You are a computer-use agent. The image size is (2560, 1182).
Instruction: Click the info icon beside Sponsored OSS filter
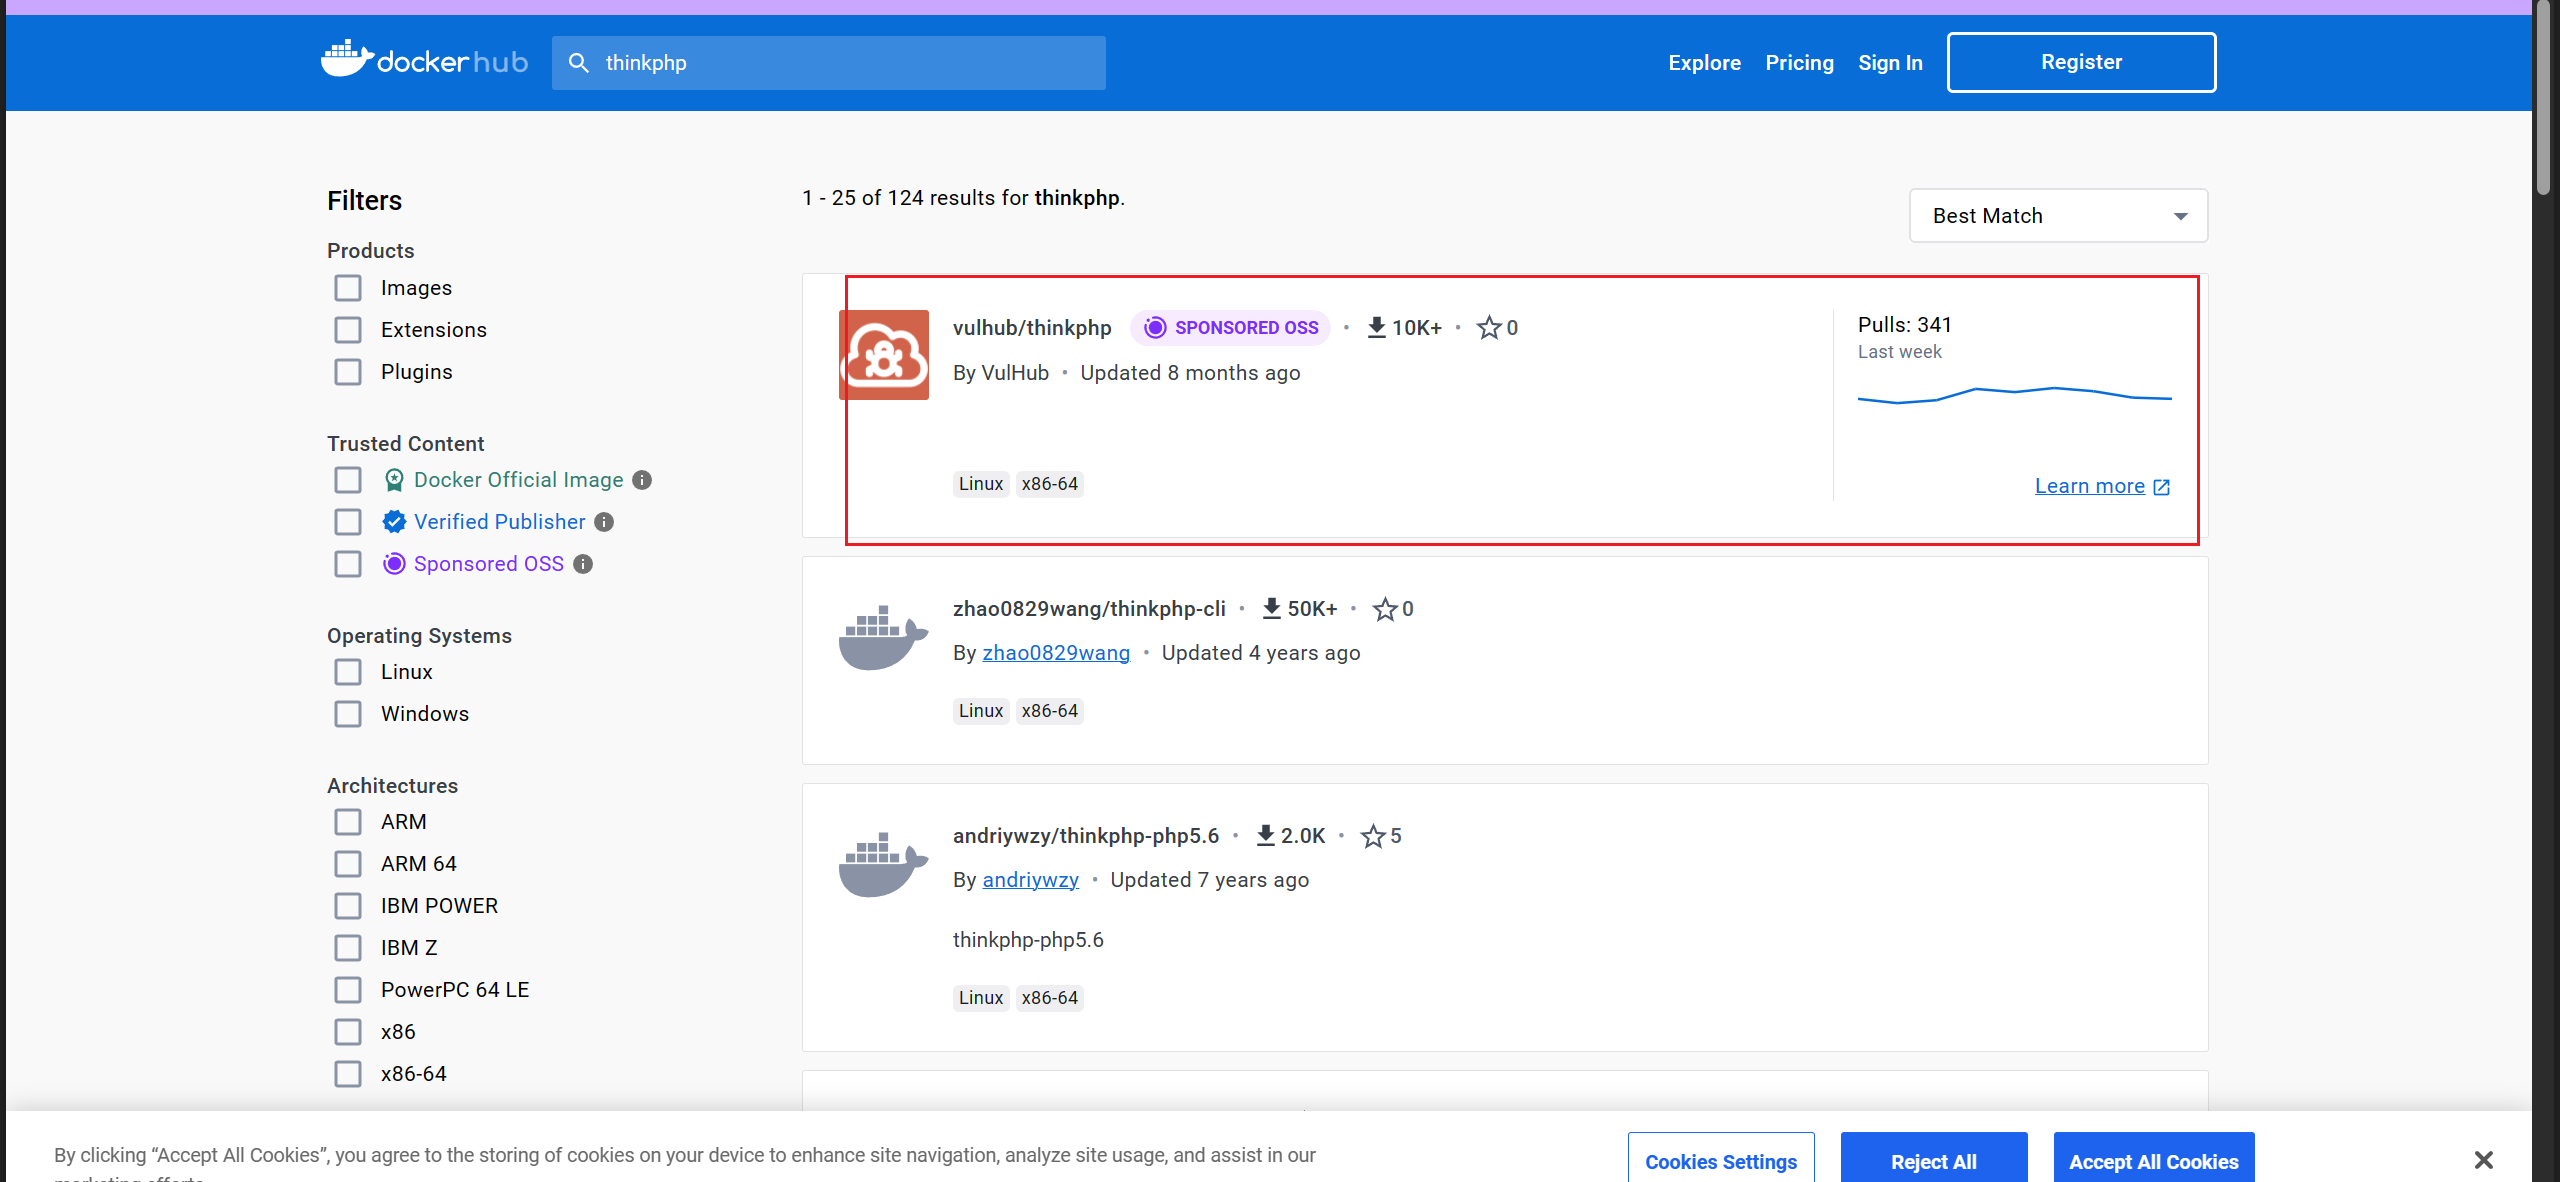583,564
